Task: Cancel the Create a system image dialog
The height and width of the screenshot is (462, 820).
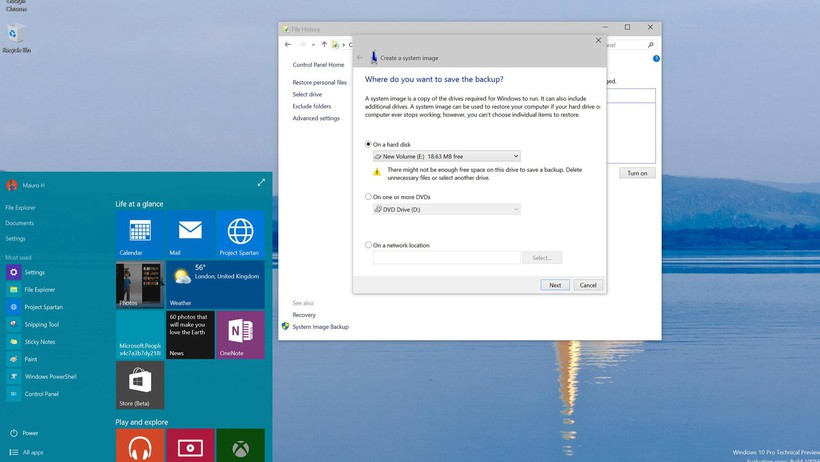Action: pyautogui.click(x=588, y=285)
